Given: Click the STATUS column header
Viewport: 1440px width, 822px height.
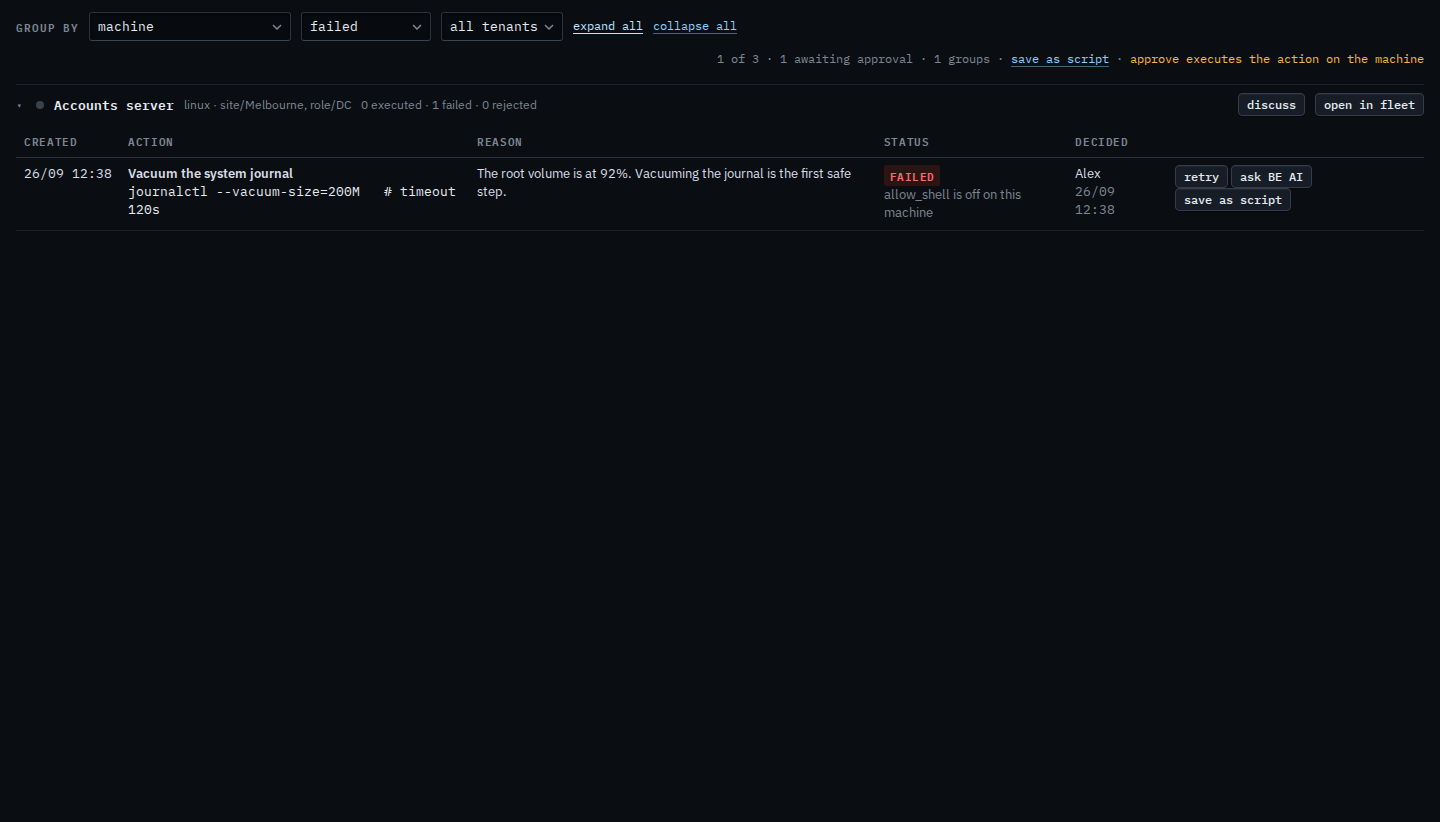Looking at the screenshot, I should pos(907,142).
